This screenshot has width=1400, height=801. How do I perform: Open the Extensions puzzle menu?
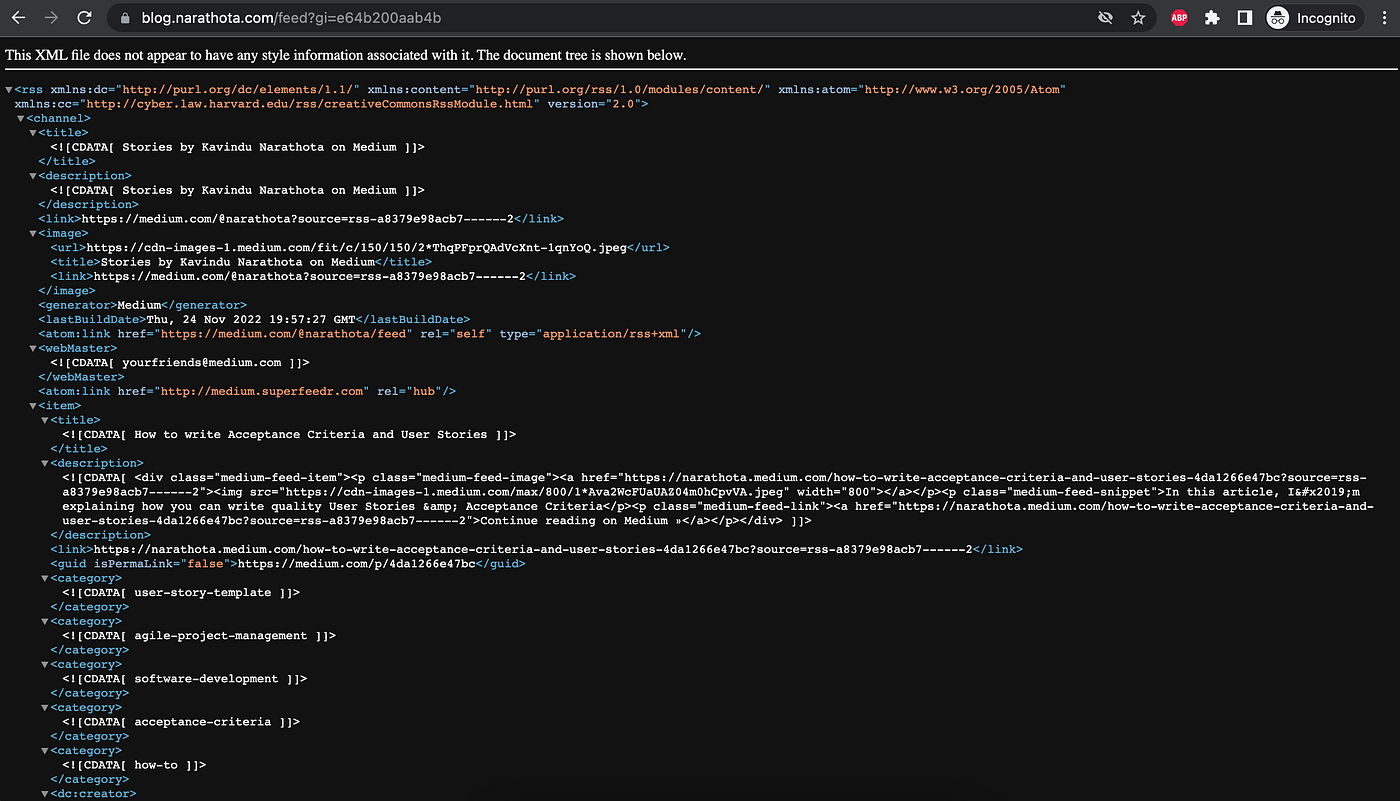(1212, 18)
